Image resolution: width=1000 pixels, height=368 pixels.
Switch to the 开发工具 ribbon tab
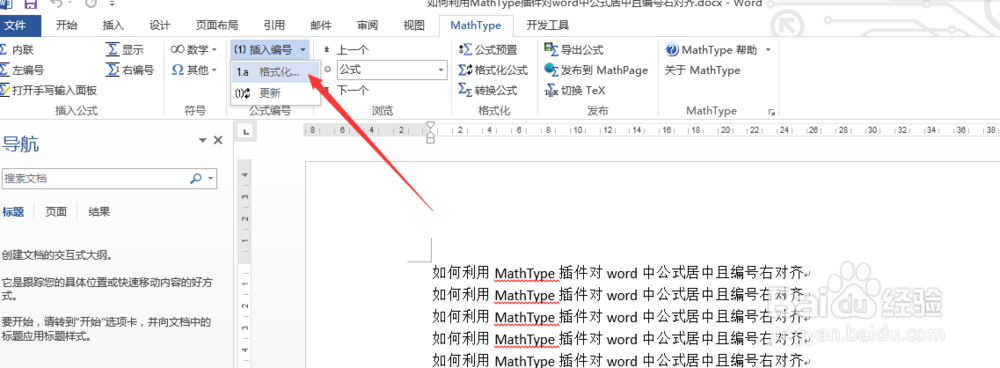coord(548,26)
